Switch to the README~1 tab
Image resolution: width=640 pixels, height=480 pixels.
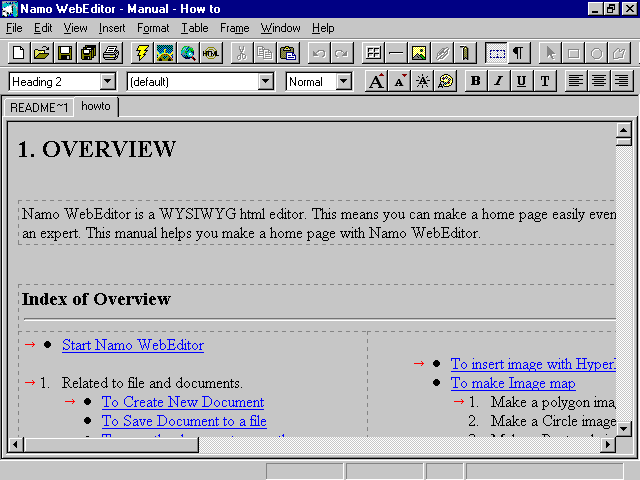pyautogui.click(x=39, y=107)
